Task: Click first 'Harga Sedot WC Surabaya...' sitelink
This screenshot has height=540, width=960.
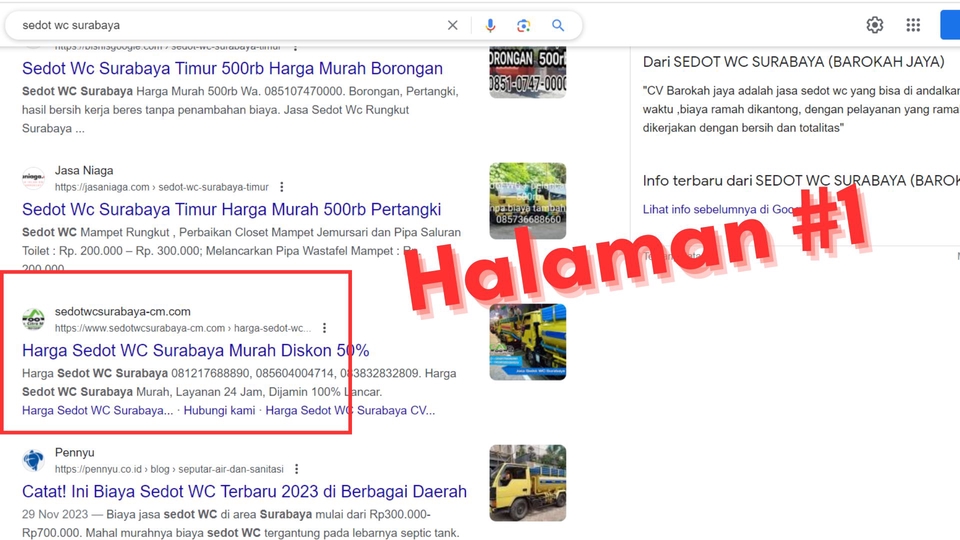Action: click(x=97, y=410)
